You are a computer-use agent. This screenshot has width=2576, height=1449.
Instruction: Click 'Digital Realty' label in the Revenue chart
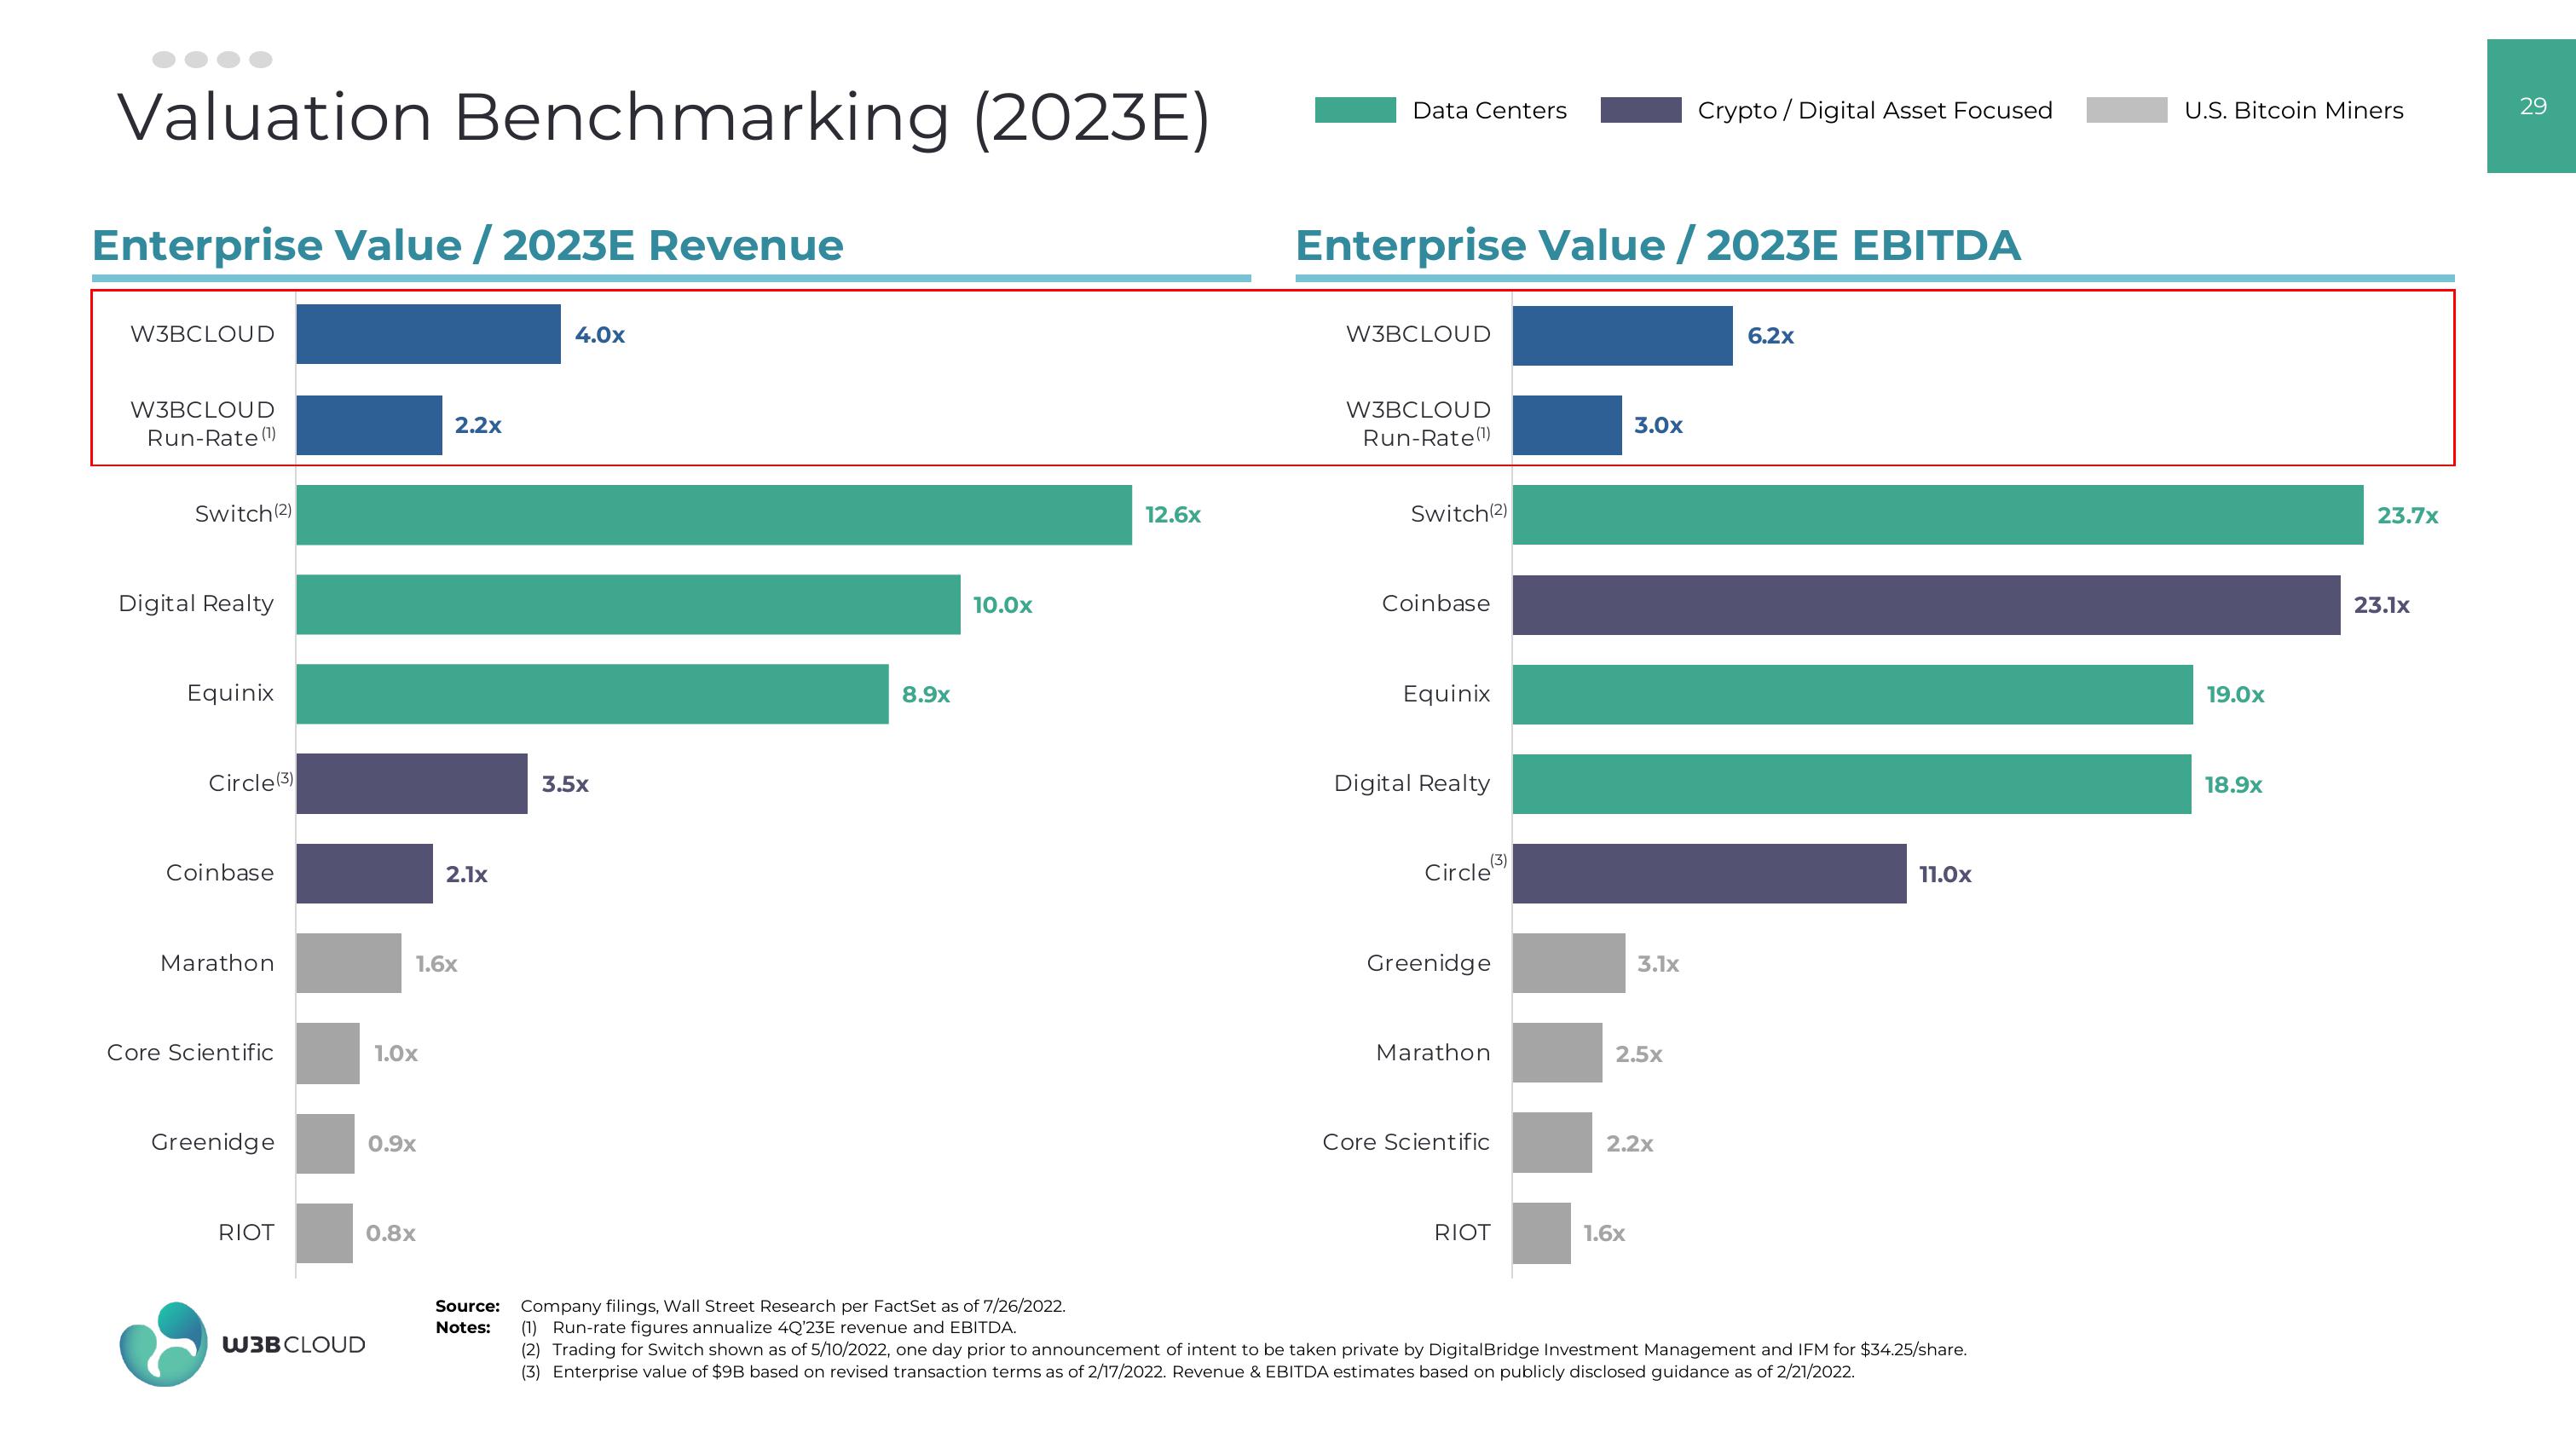(196, 603)
